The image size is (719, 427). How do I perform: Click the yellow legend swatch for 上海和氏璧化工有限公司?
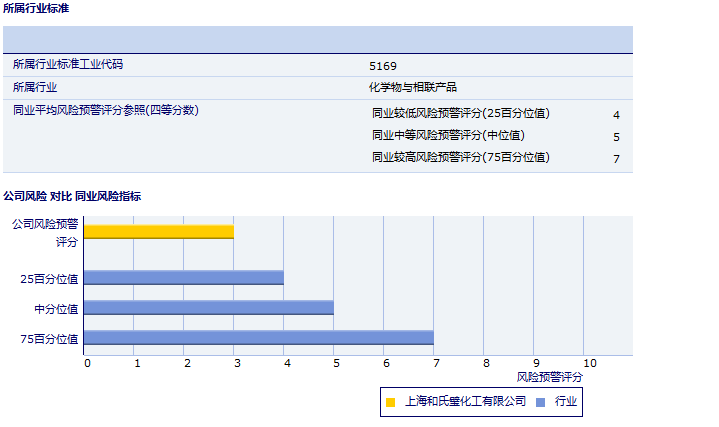[391, 402]
